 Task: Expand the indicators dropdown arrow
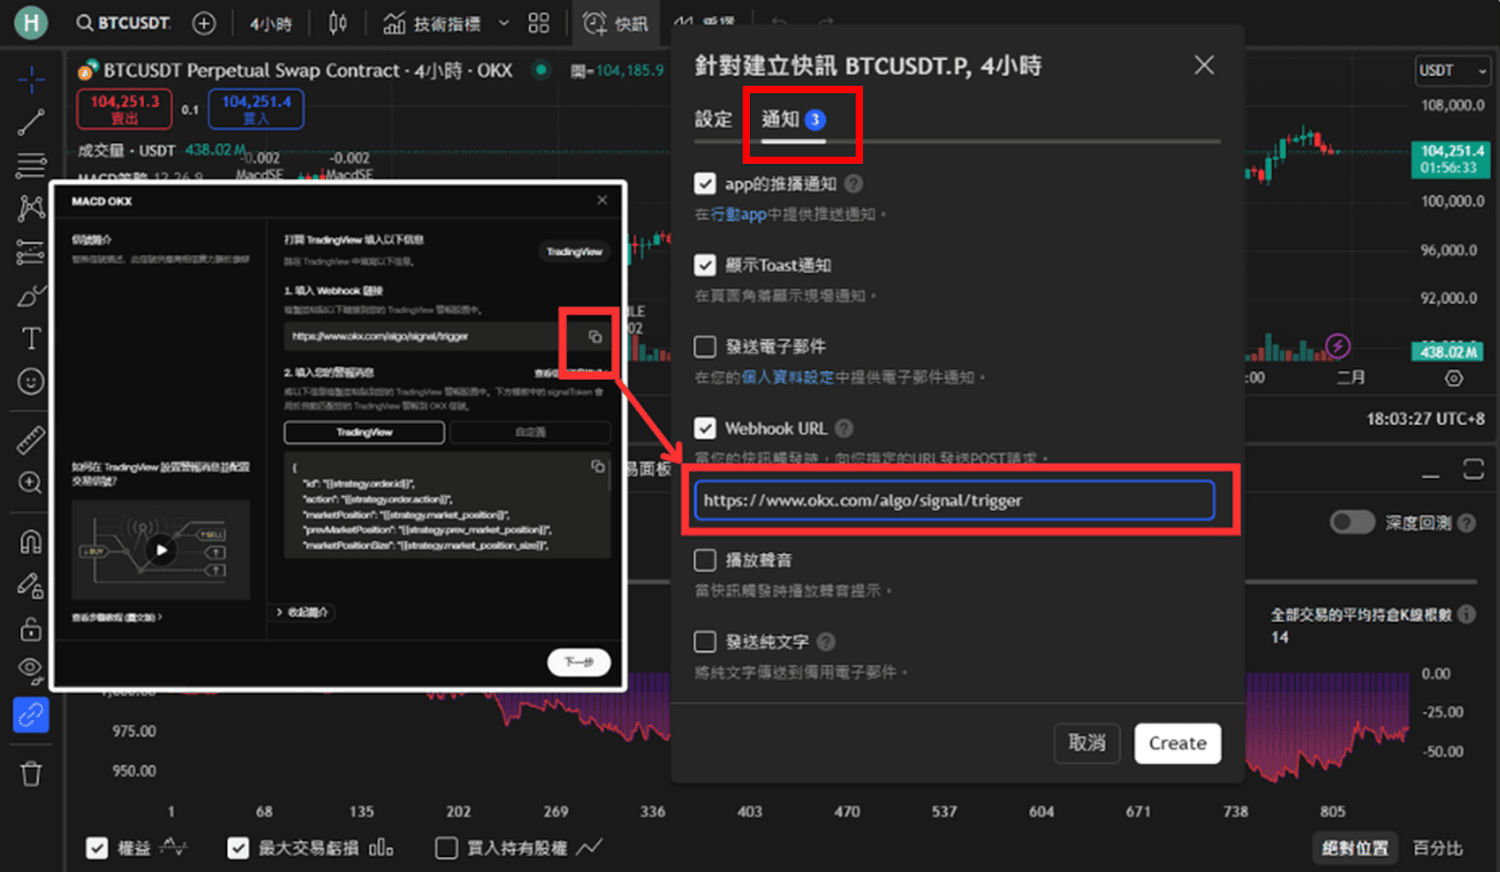click(504, 23)
